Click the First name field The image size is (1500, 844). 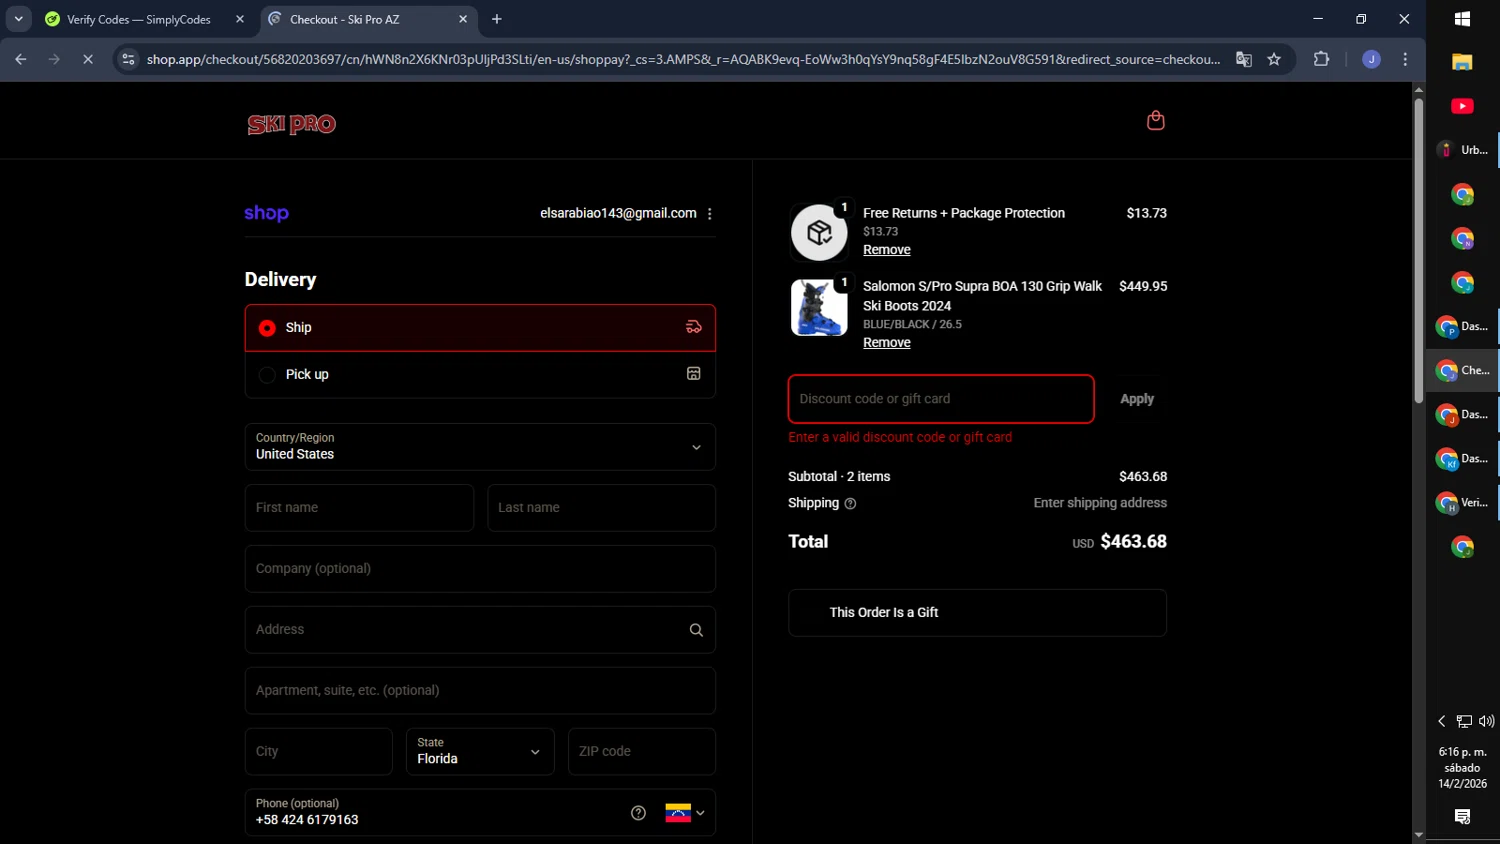(359, 508)
